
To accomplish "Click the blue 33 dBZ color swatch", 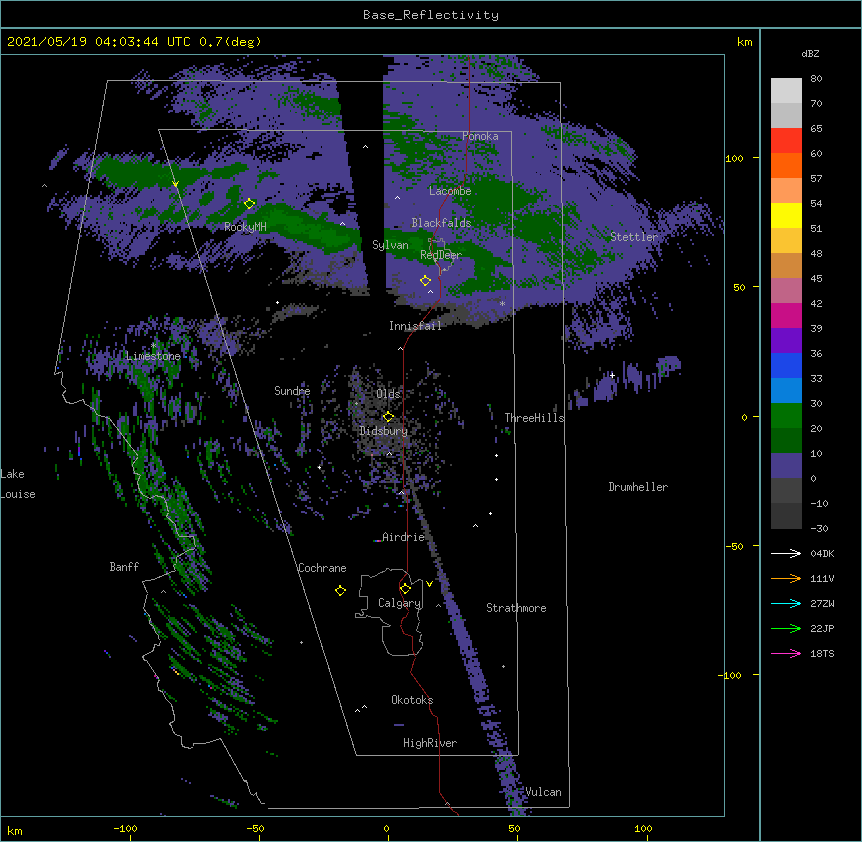I will pos(786,365).
